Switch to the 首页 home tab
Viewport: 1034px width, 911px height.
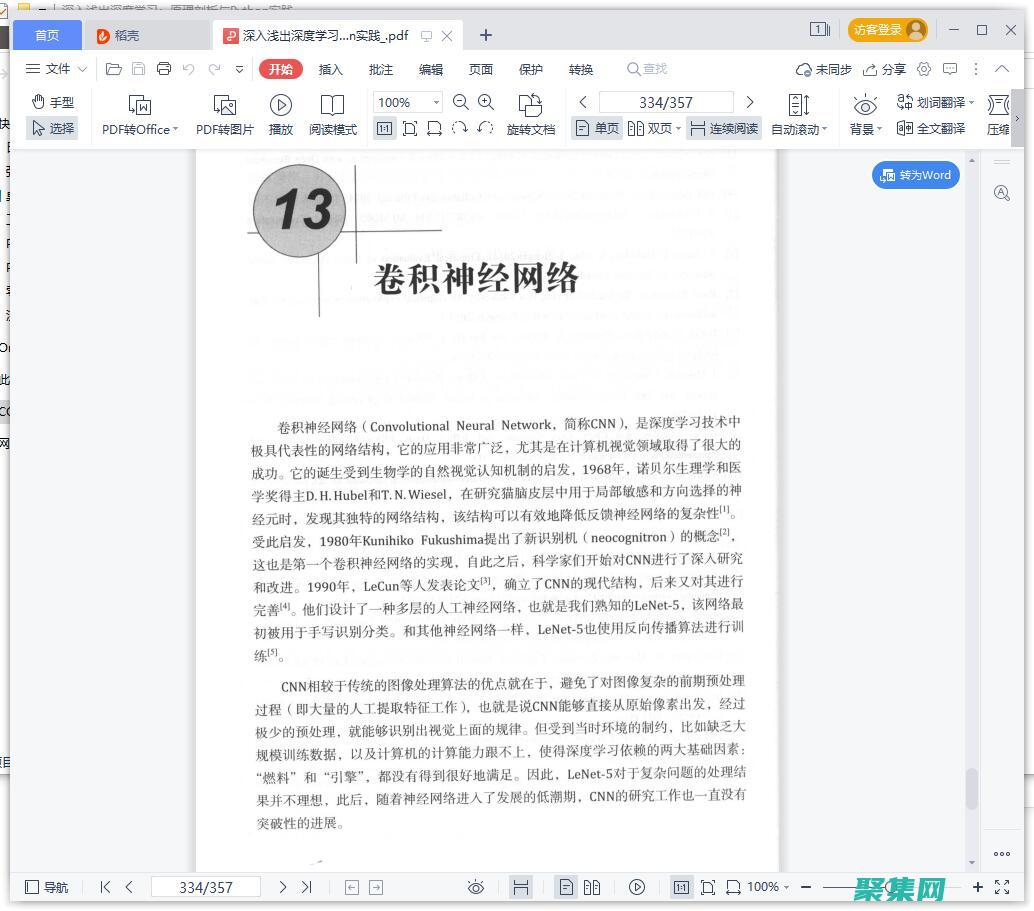pos(46,34)
